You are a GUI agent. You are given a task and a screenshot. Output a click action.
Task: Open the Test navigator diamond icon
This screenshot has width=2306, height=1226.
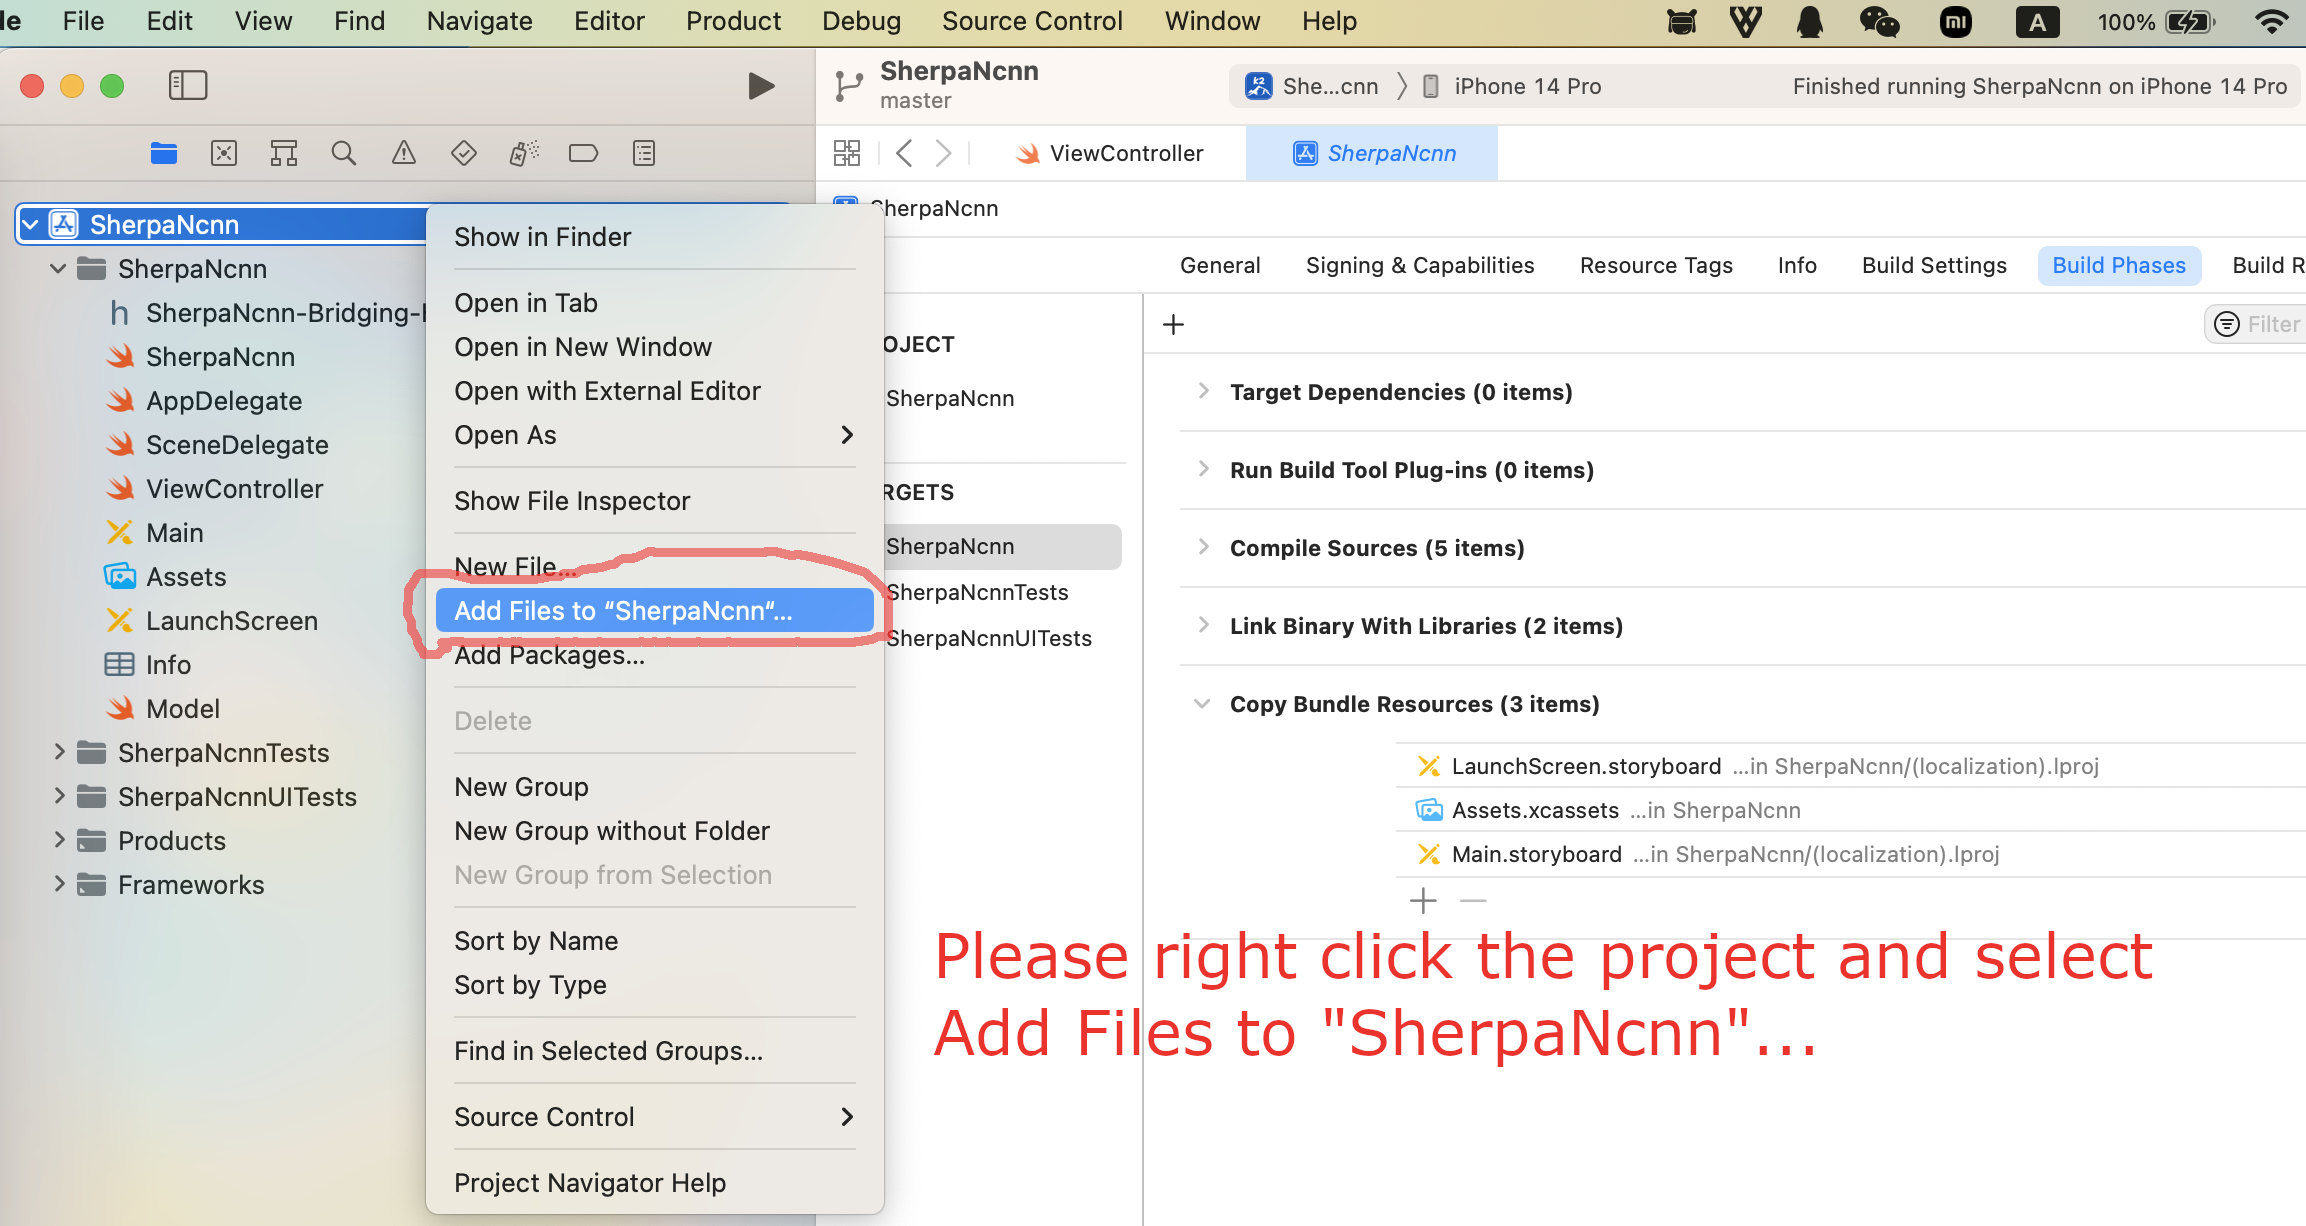click(x=464, y=153)
